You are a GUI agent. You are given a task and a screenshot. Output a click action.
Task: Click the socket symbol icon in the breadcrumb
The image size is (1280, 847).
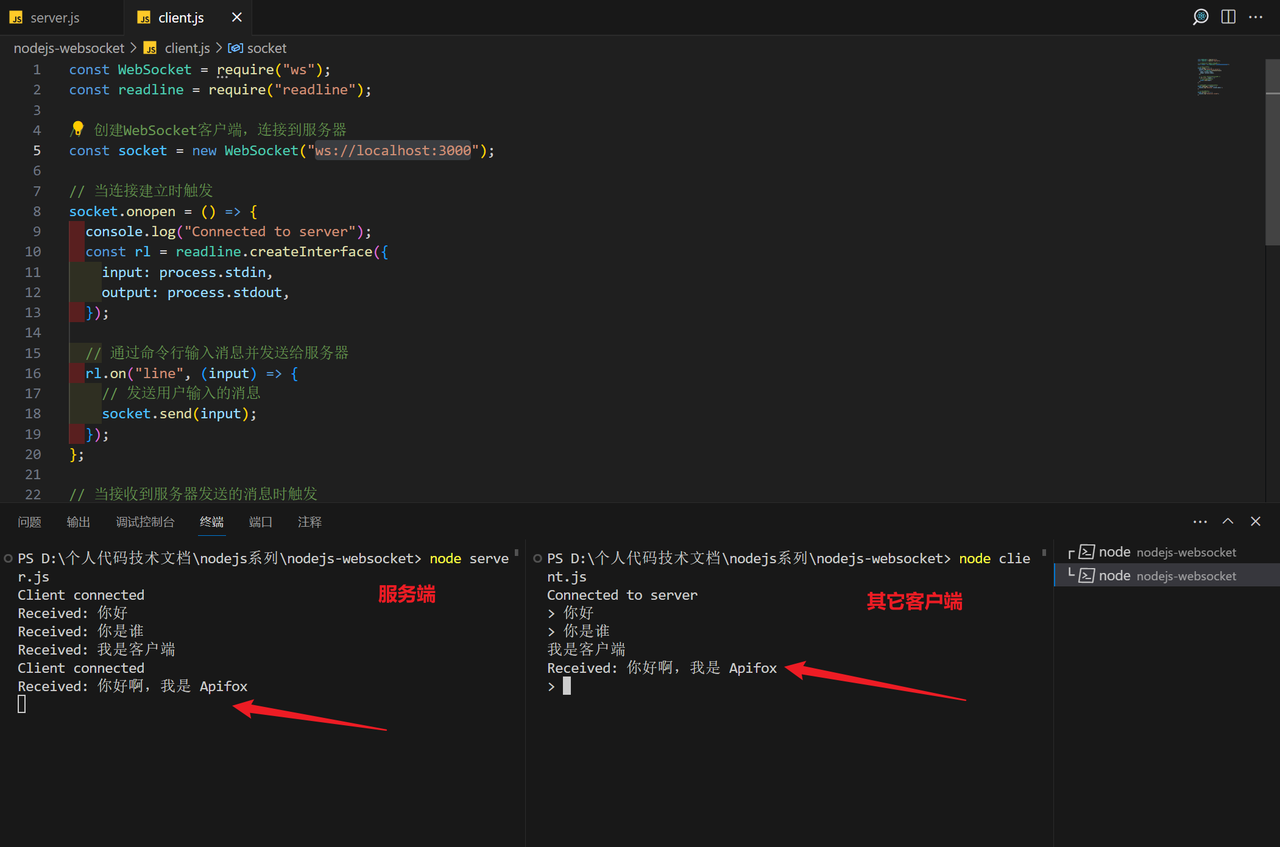[x=236, y=47]
